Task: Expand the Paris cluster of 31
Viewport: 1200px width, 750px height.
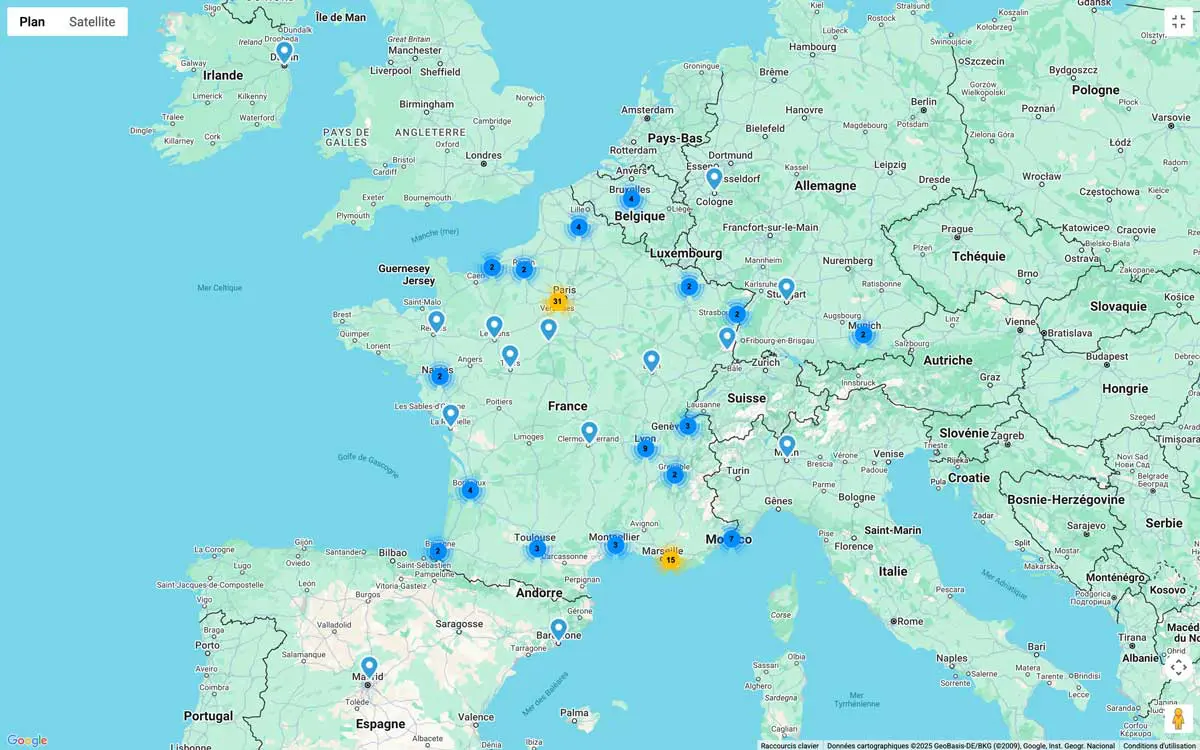Action: click(557, 301)
